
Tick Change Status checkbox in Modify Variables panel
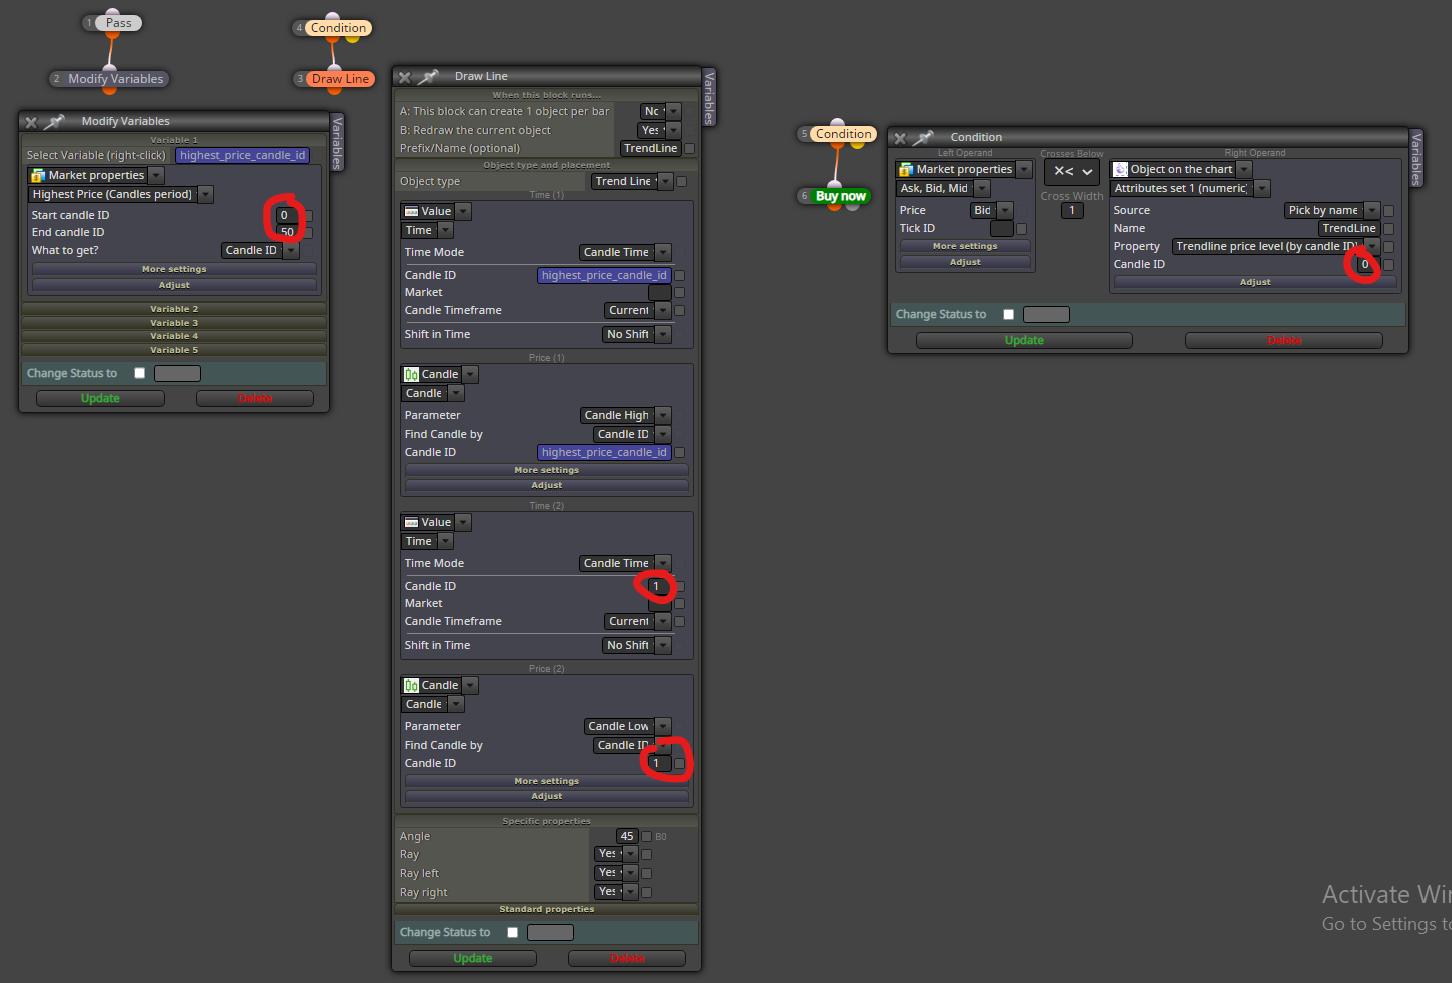139,373
